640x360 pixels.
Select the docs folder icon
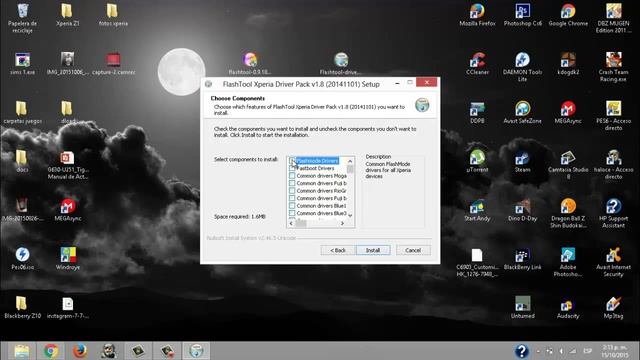[22, 161]
